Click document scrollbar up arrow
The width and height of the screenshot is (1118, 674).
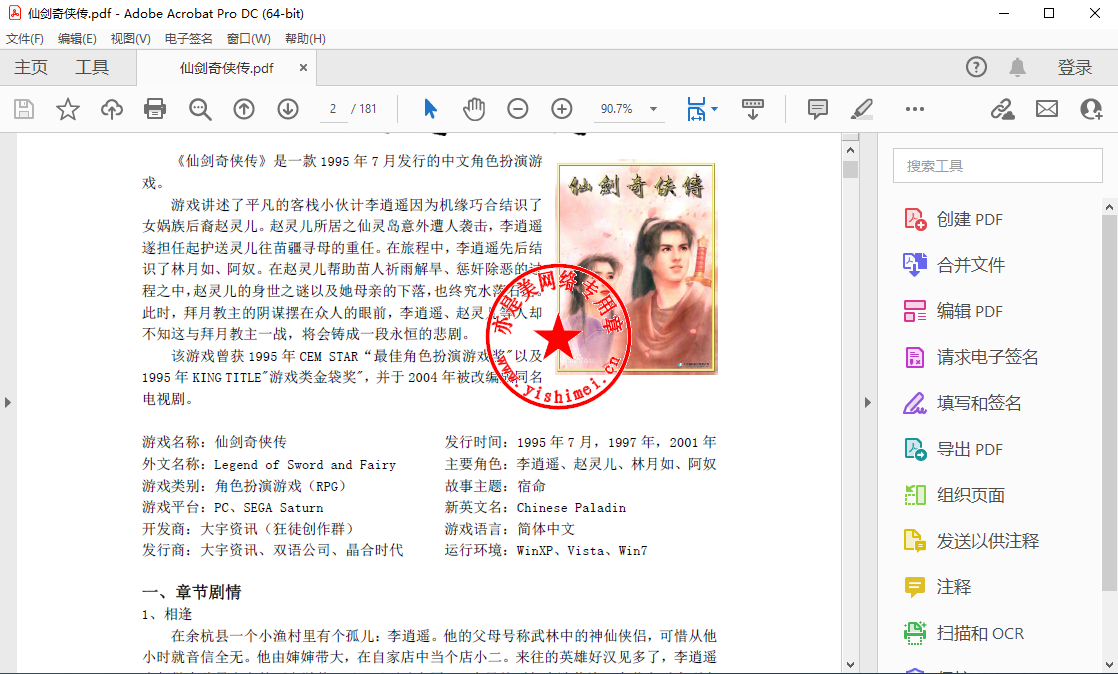(850, 150)
